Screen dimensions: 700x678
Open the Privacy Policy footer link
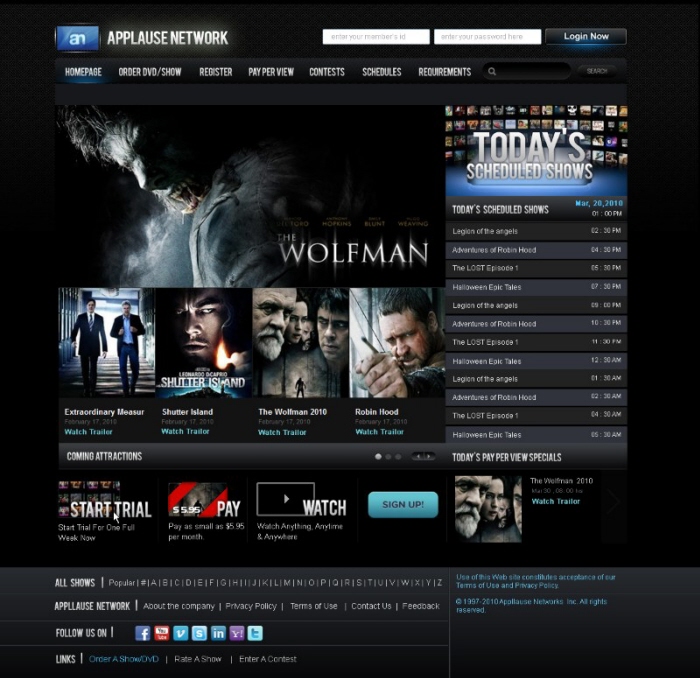point(251,606)
